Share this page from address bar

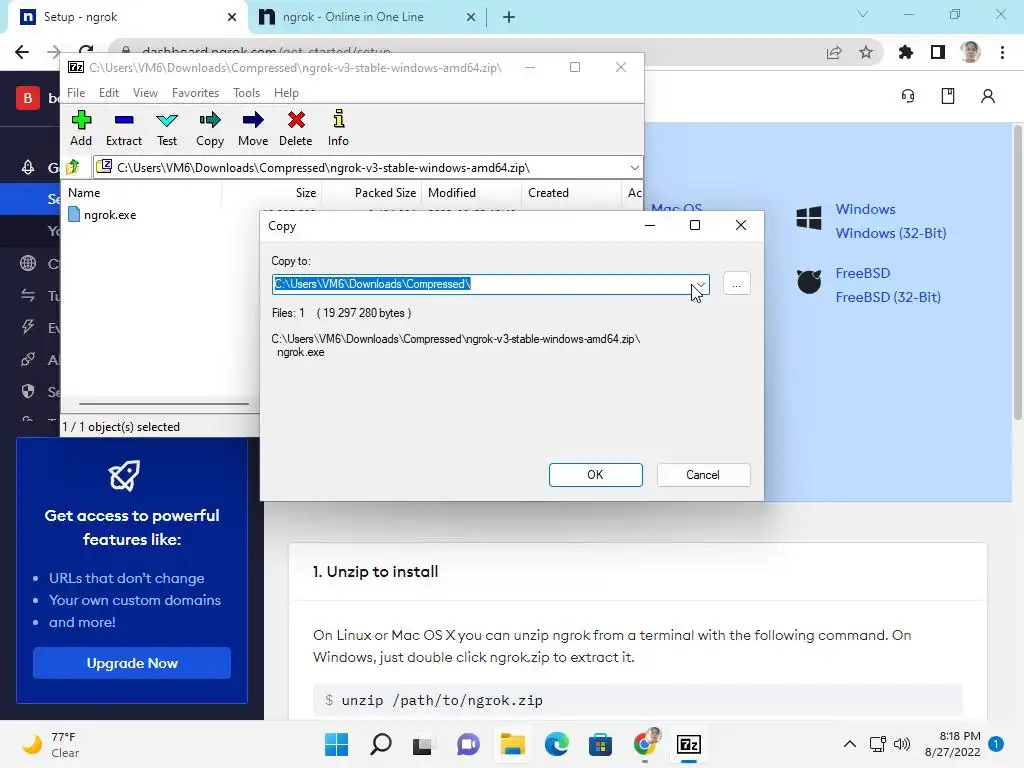[x=834, y=52]
